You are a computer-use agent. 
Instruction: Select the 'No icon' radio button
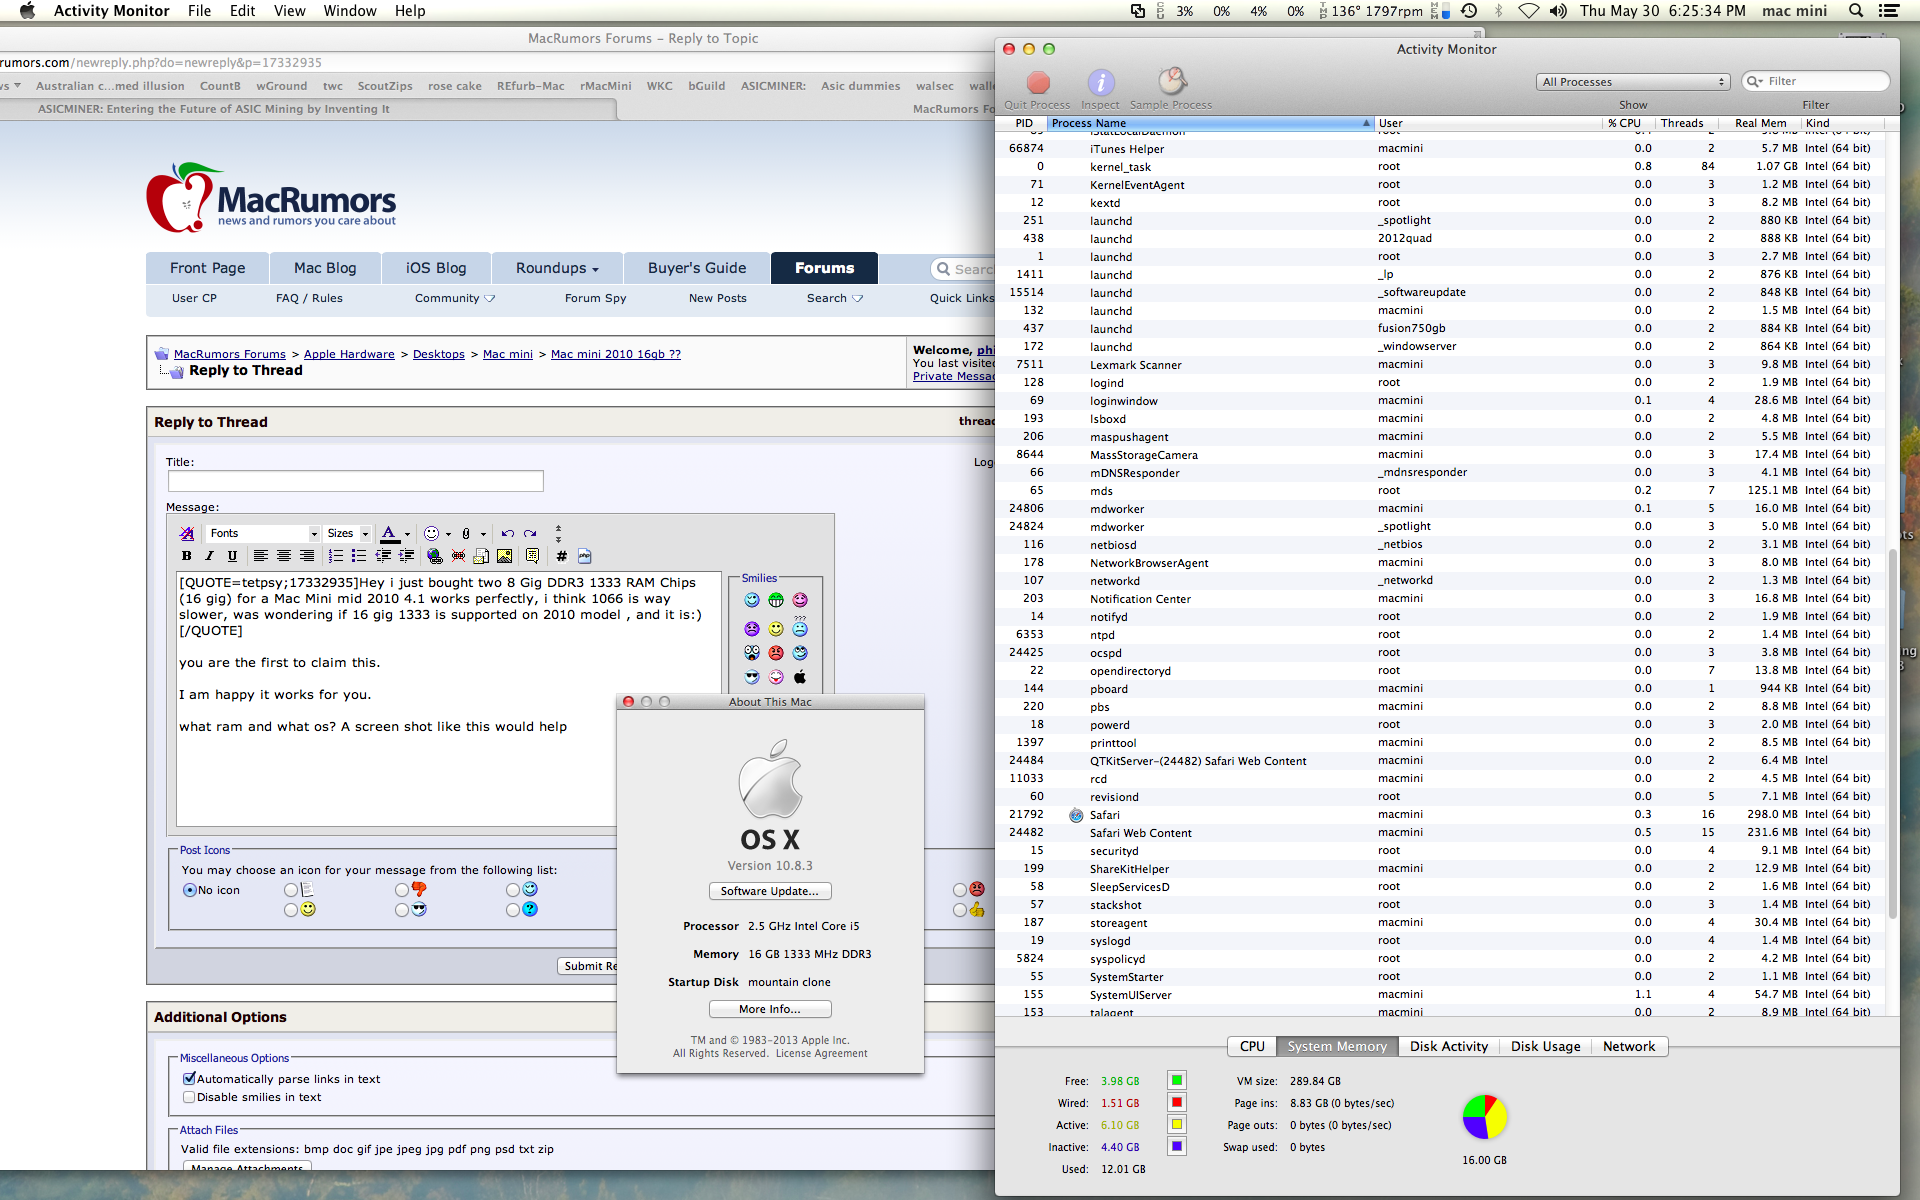pos(190,890)
